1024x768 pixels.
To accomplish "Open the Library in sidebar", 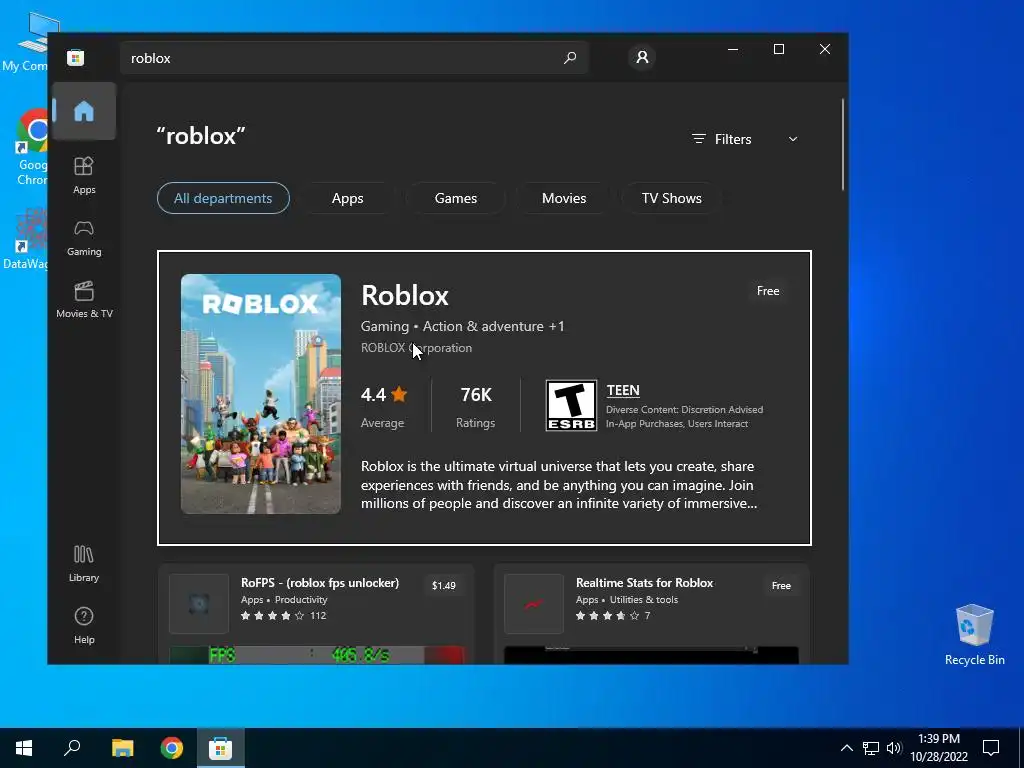I will [x=84, y=564].
